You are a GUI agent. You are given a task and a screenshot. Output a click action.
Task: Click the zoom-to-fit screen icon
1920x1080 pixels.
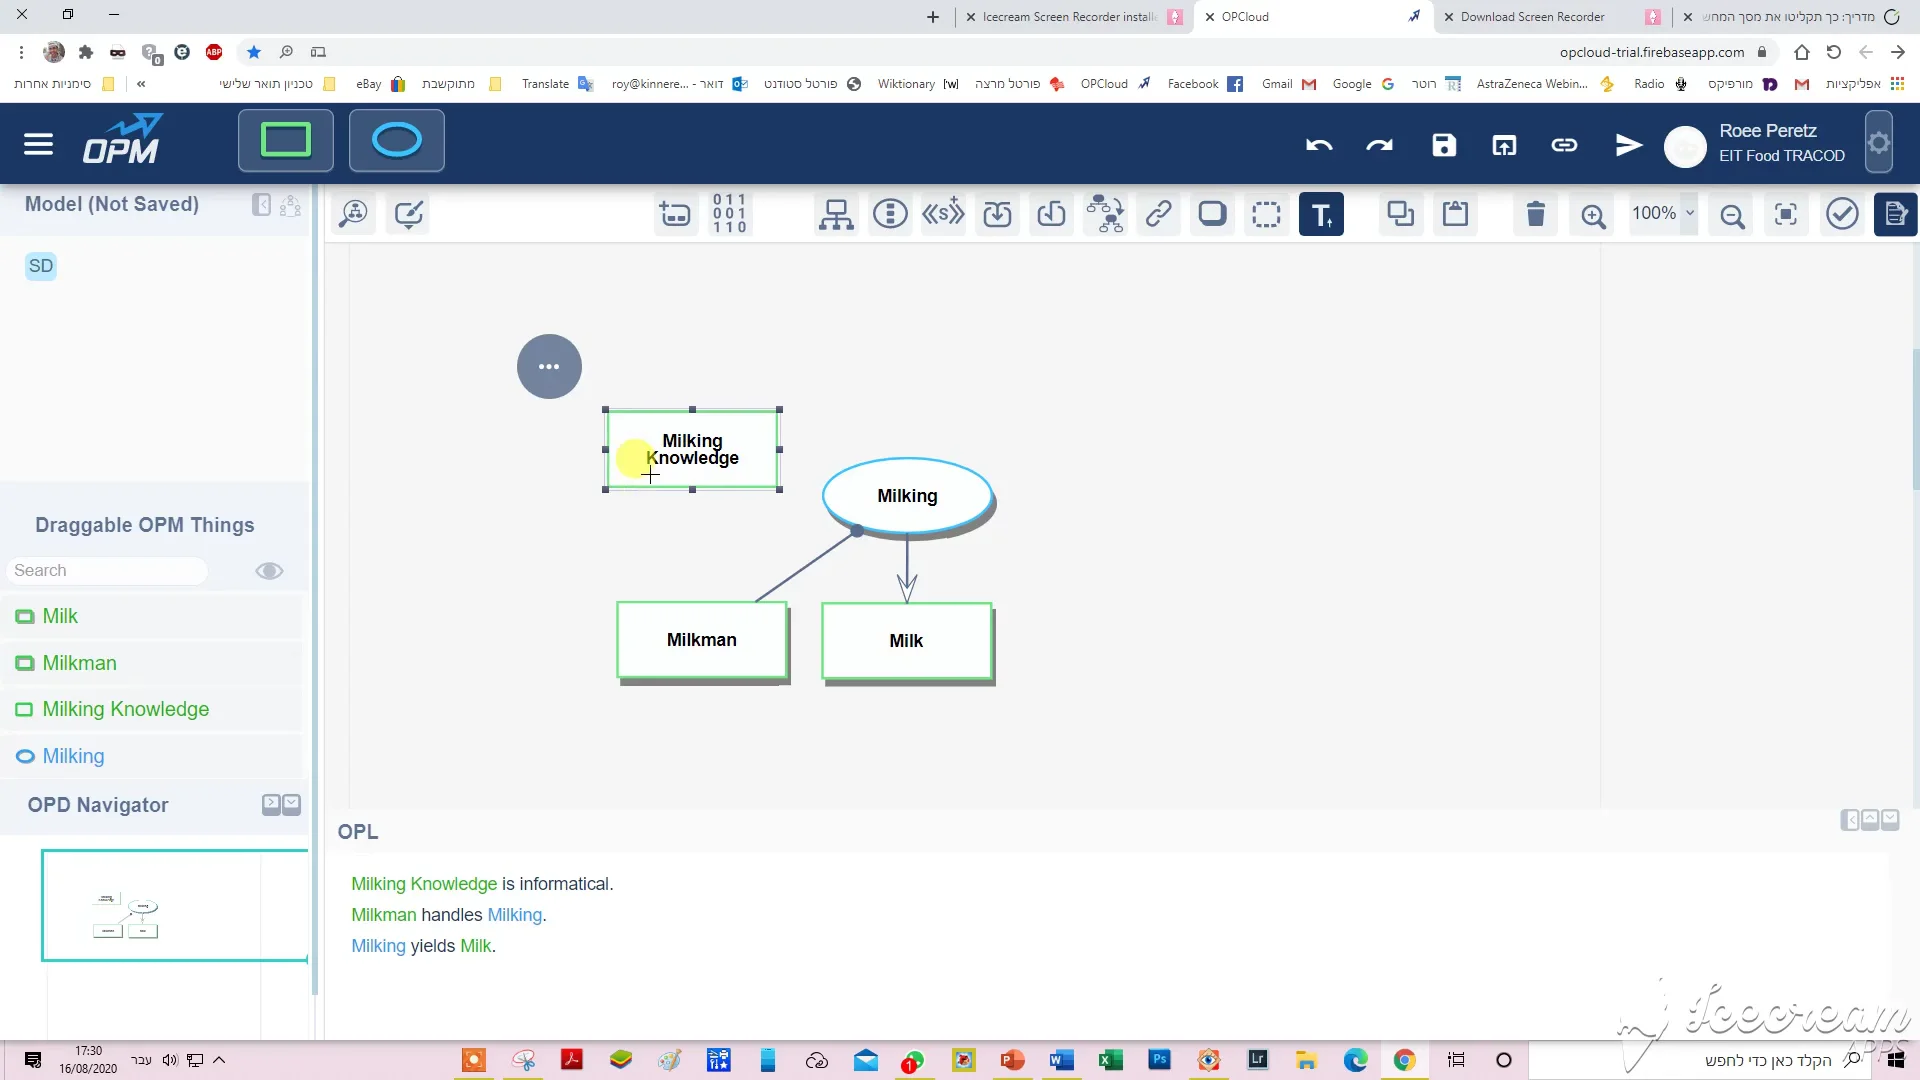(1785, 214)
